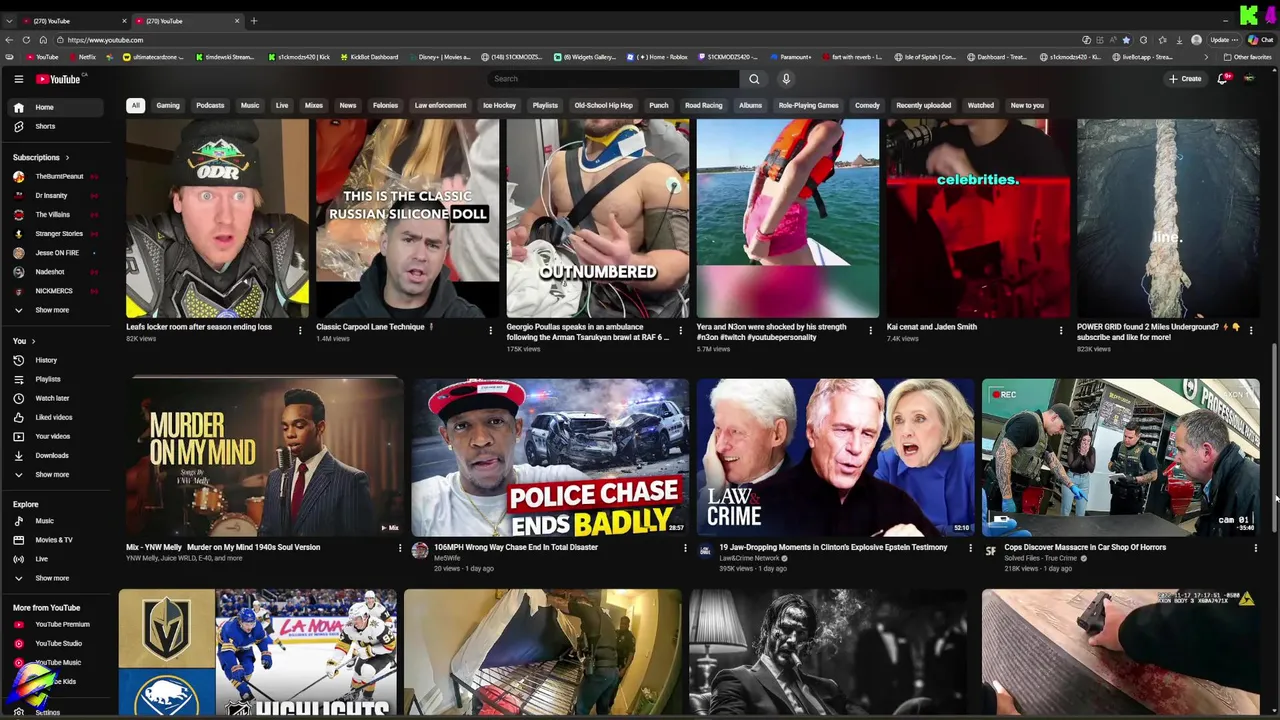Select the Podcasts filter chip

(x=210, y=105)
